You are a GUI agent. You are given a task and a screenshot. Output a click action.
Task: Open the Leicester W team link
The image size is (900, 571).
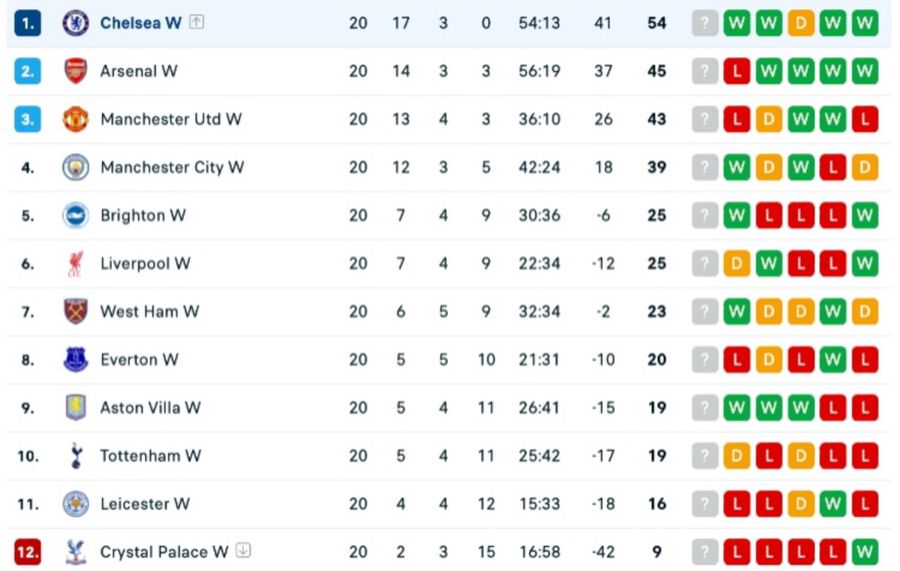(x=144, y=504)
